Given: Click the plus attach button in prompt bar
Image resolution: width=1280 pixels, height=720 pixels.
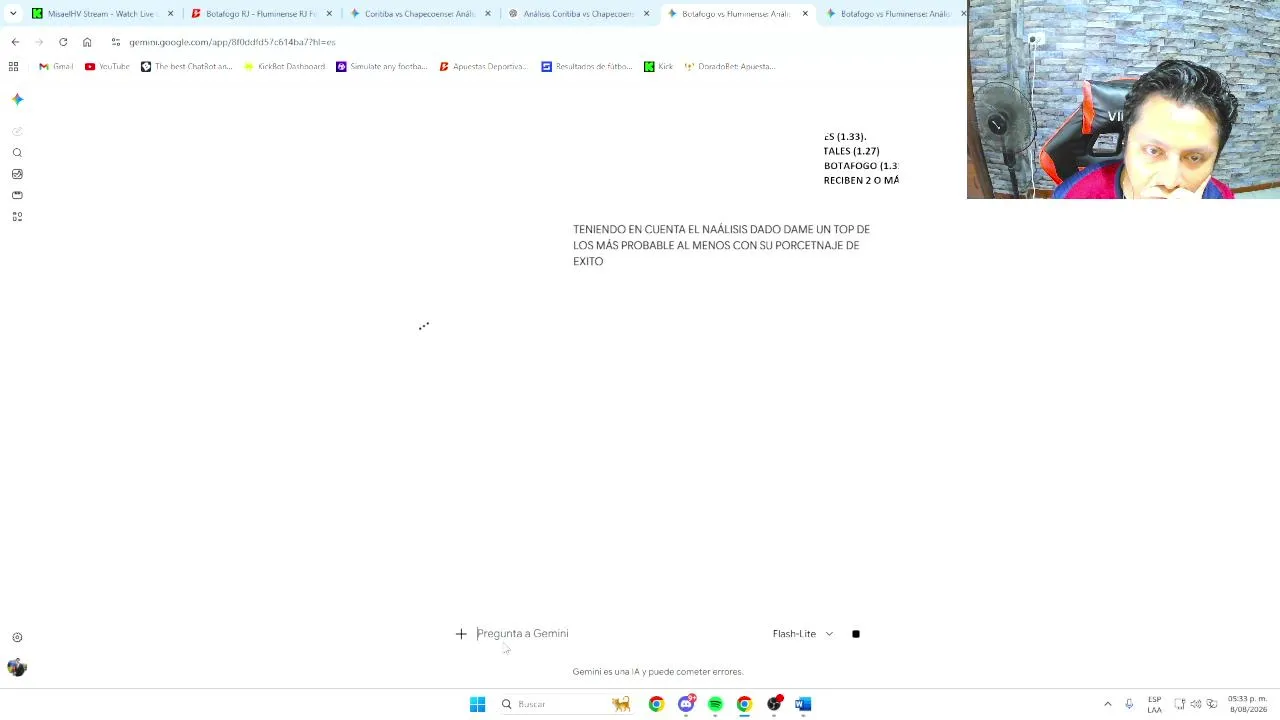Looking at the screenshot, I should (461, 634).
